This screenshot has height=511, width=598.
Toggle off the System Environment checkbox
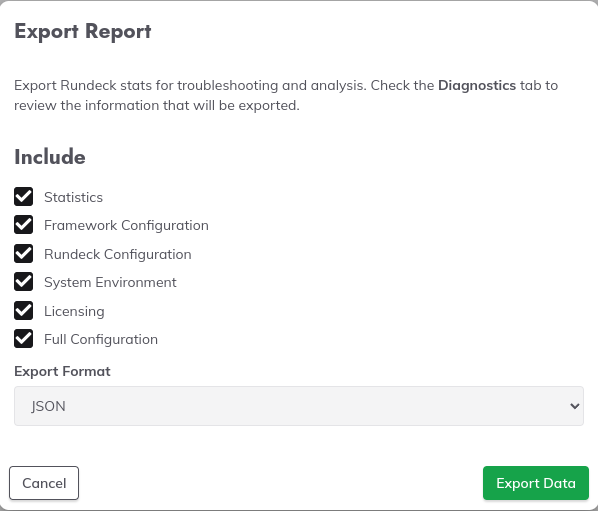click(24, 282)
